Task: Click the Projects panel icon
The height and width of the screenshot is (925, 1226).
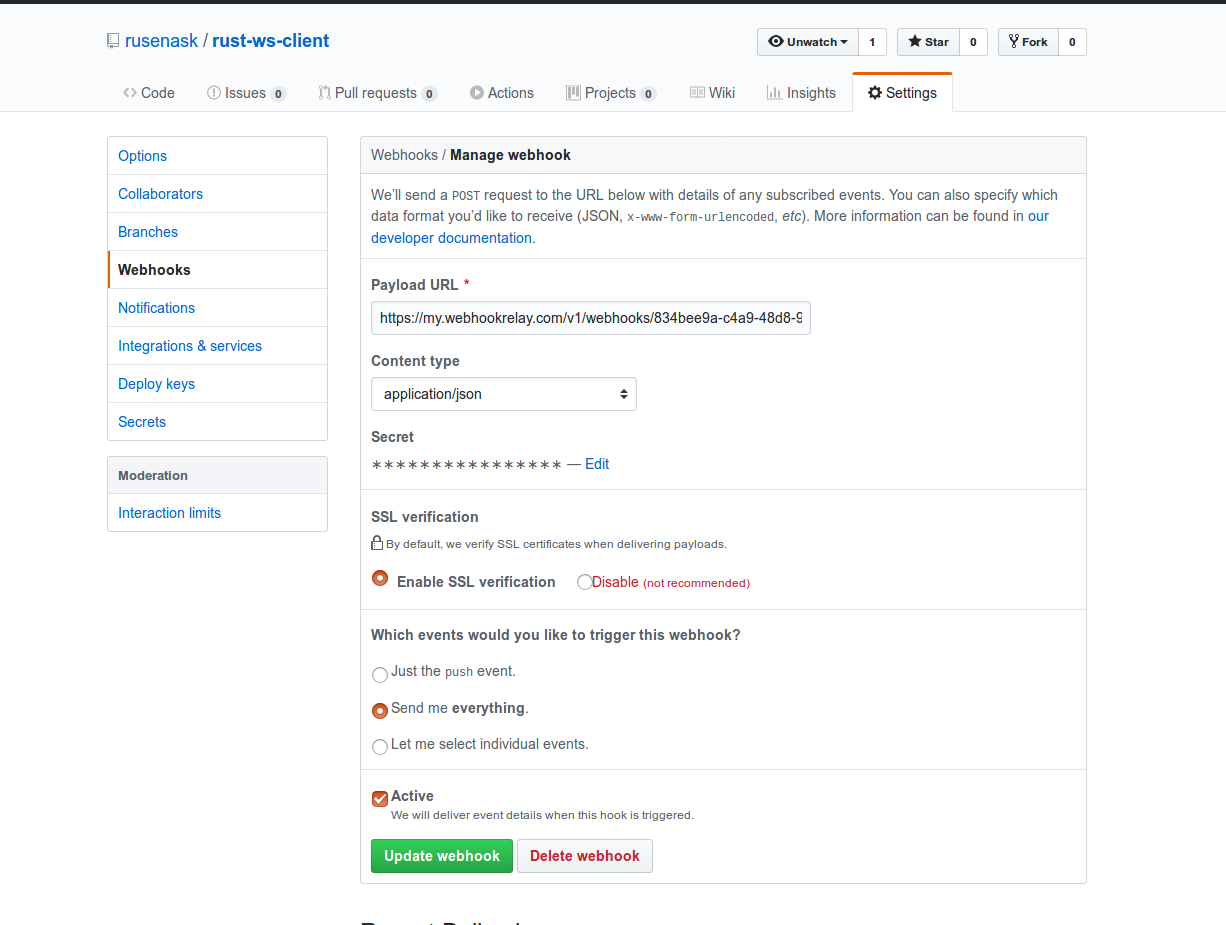Action: [x=575, y=92]
